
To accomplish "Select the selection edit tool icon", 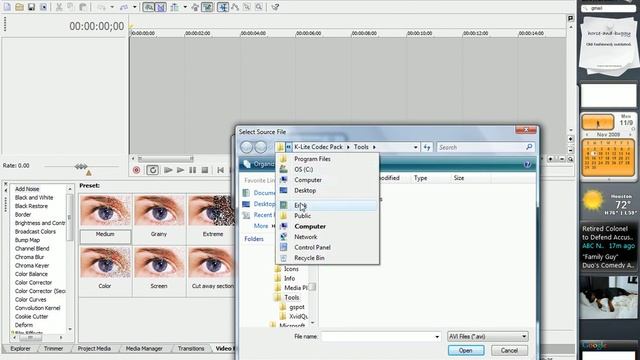I will pos(247,7).
